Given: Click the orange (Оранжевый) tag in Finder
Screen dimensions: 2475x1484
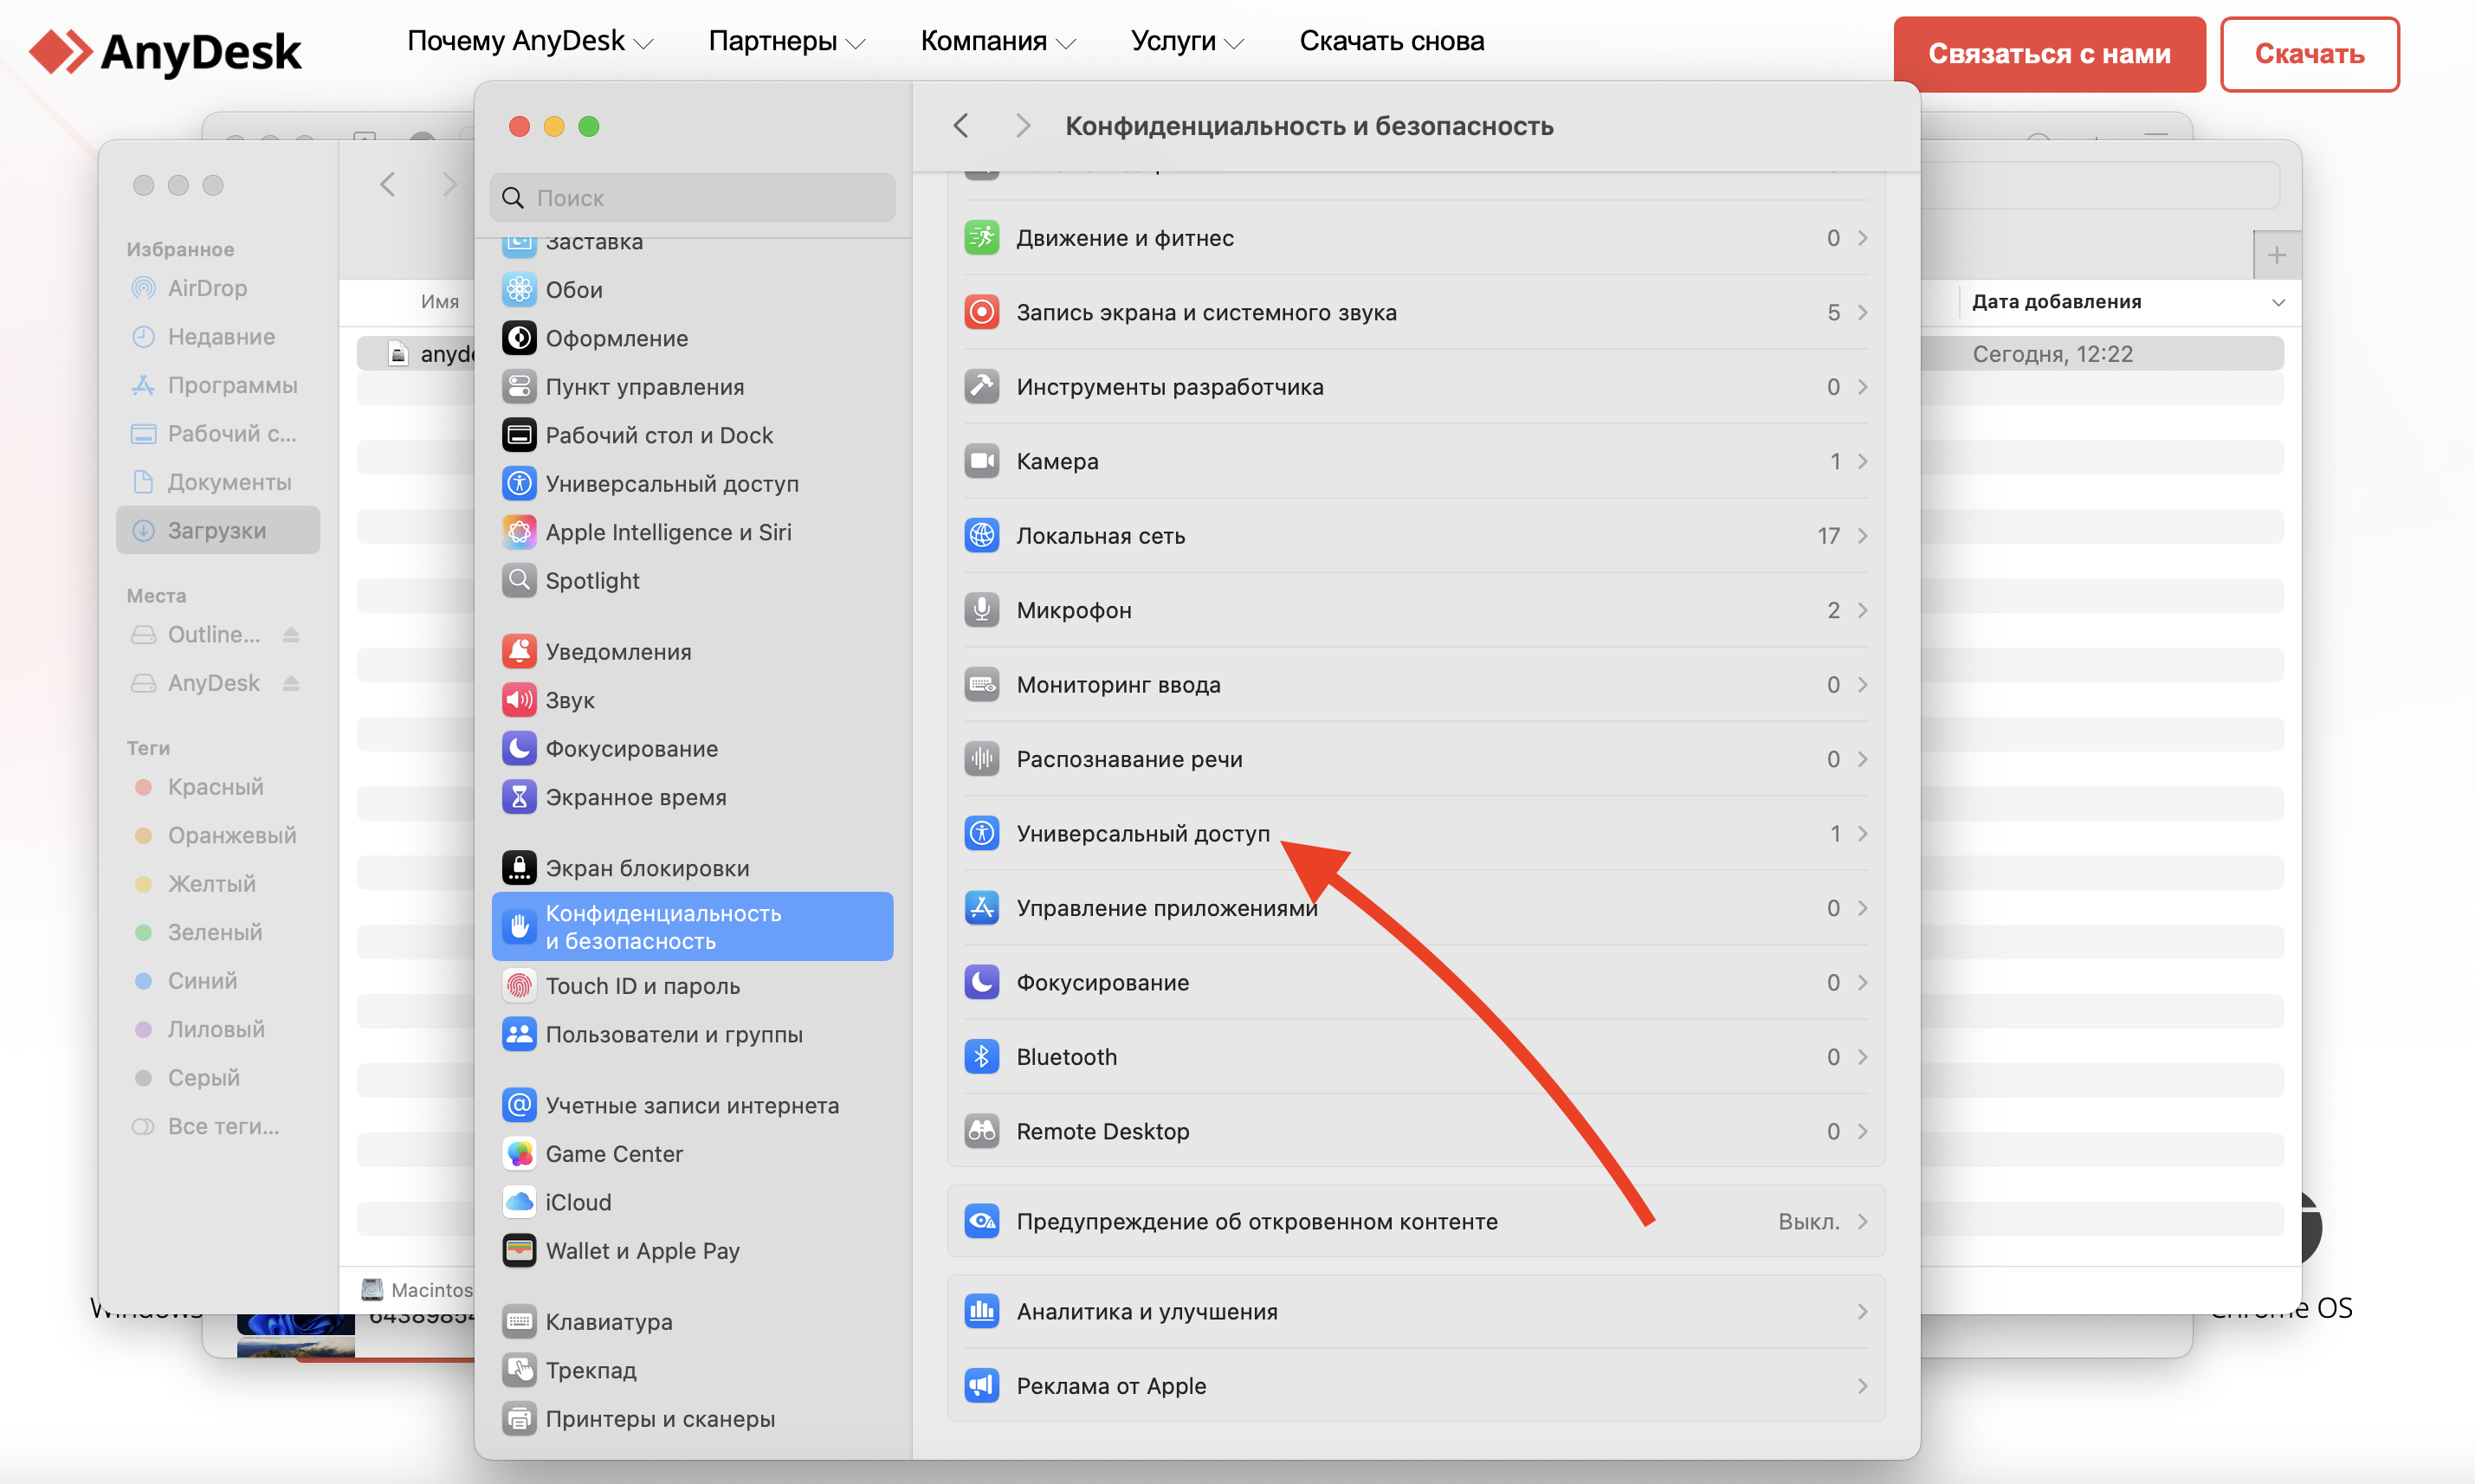Looking at the screenshot, I should (x=215, y=835).
